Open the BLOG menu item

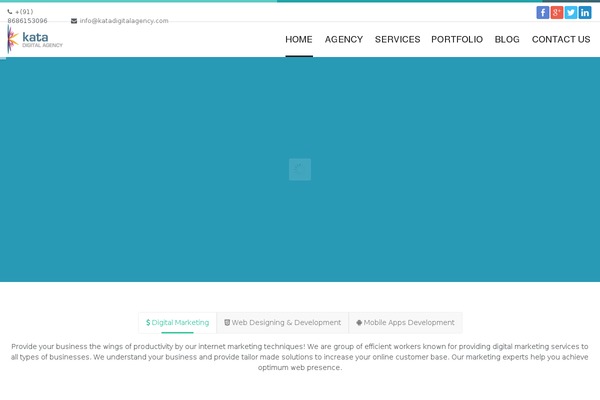507,39
